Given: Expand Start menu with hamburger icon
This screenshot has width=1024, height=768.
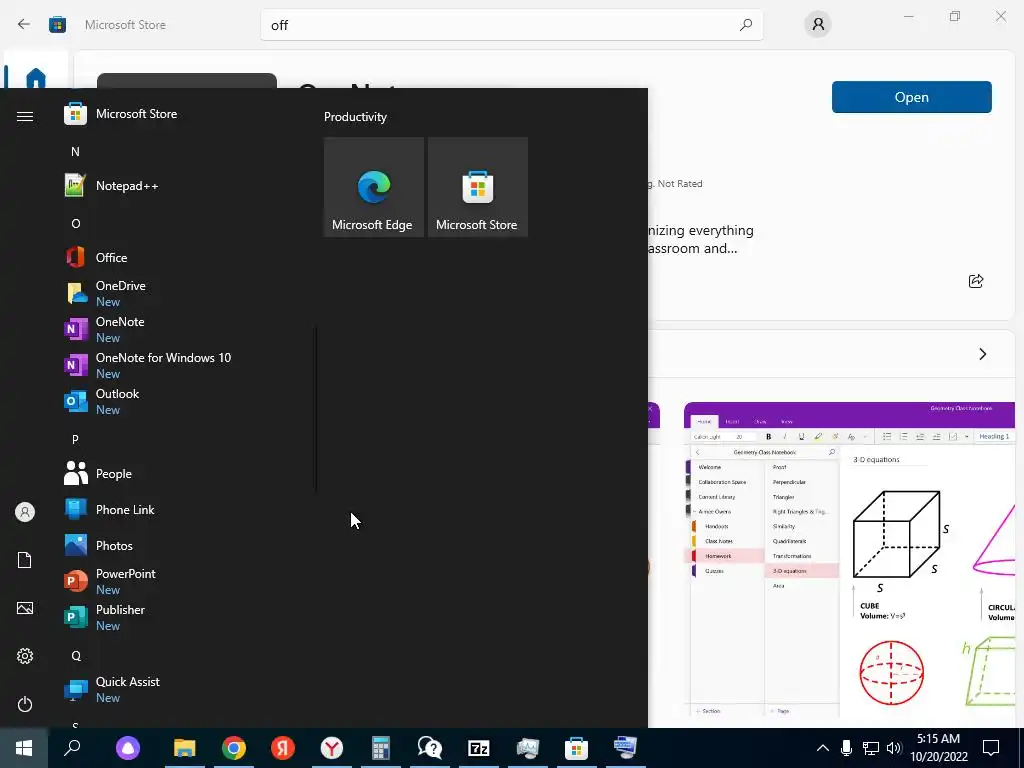Looking at the screenshot, I should coord(25,116).
